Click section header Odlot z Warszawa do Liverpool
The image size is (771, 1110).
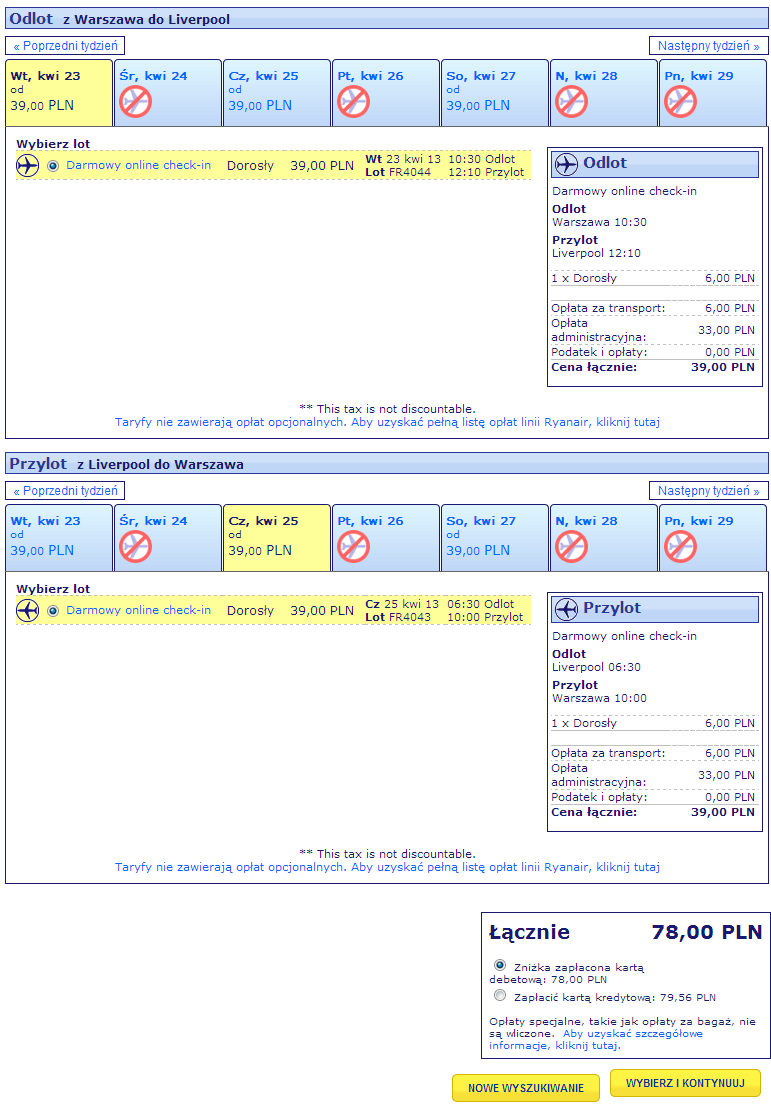tap(387, 18)
